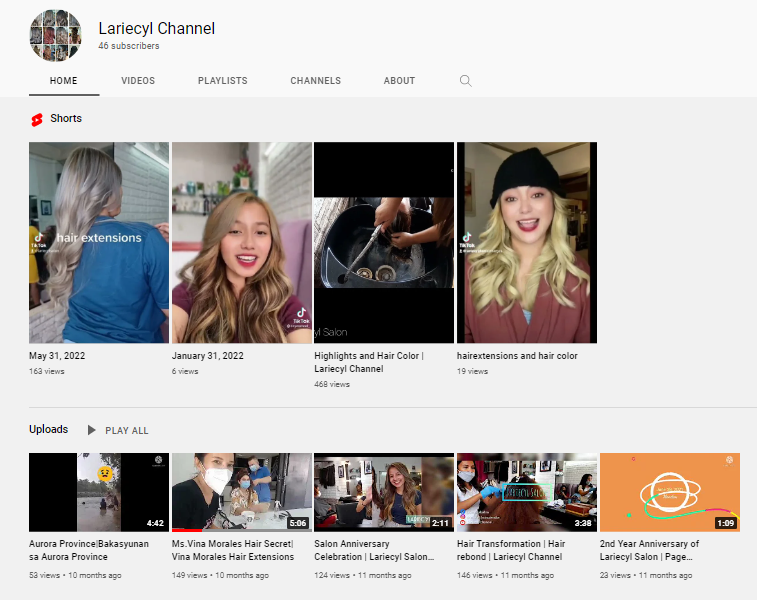Click the 2:11 duration badge
Viewport: 757px width, 600px height.
[x=440, y=523]
